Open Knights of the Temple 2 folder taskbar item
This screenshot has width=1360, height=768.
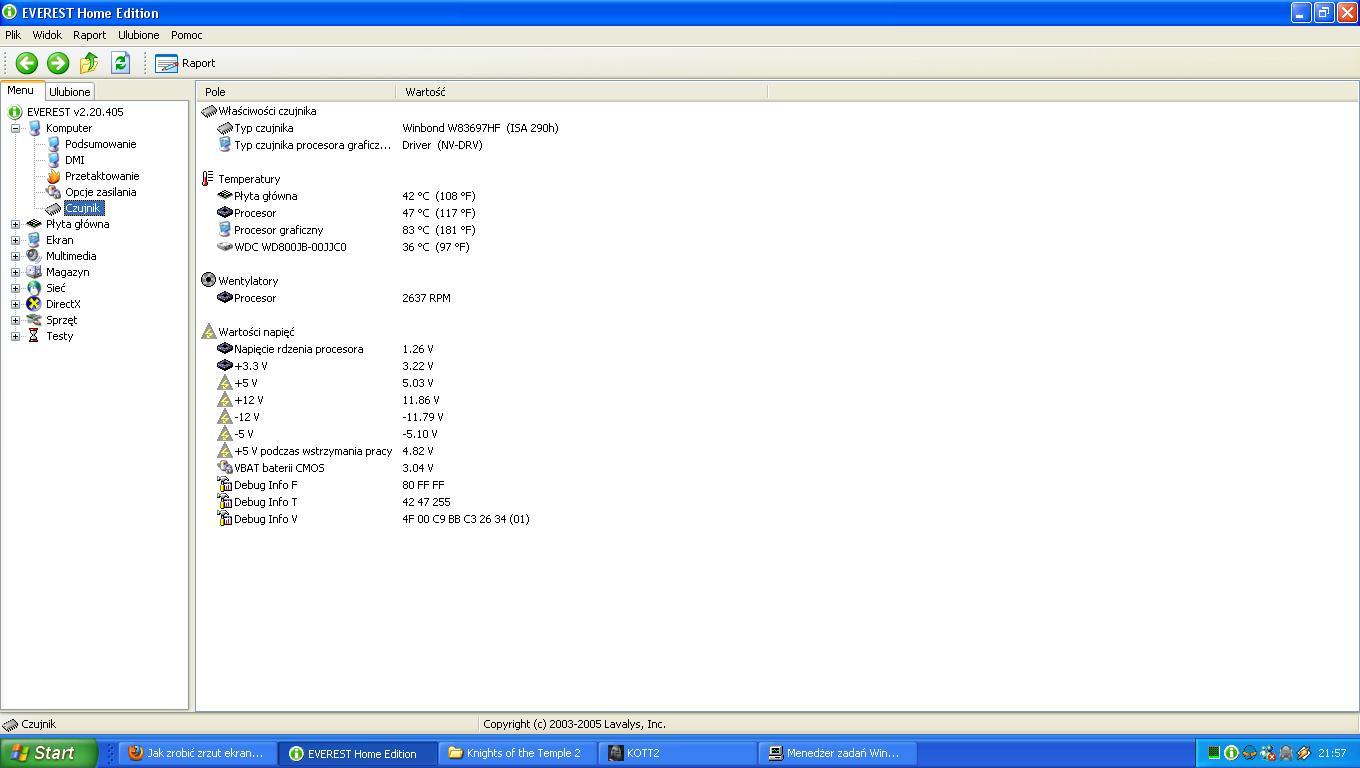[517, 753]
